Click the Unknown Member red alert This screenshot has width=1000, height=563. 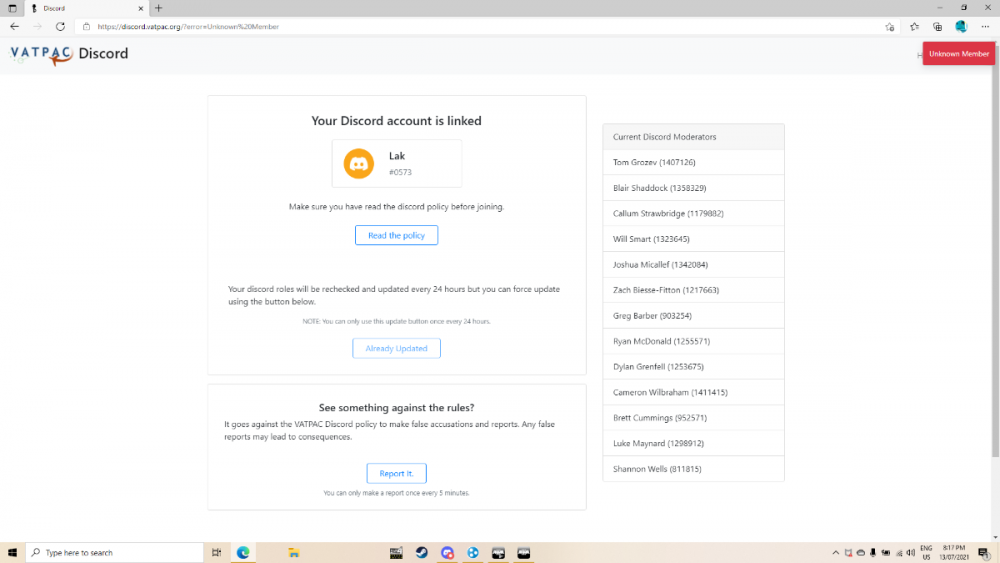click(x=959, y=54)
